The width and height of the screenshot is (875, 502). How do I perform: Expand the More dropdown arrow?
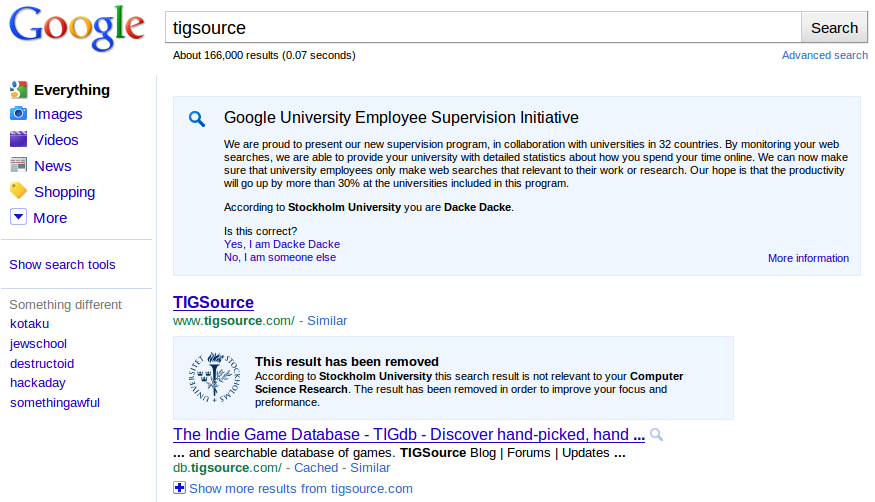18,216
